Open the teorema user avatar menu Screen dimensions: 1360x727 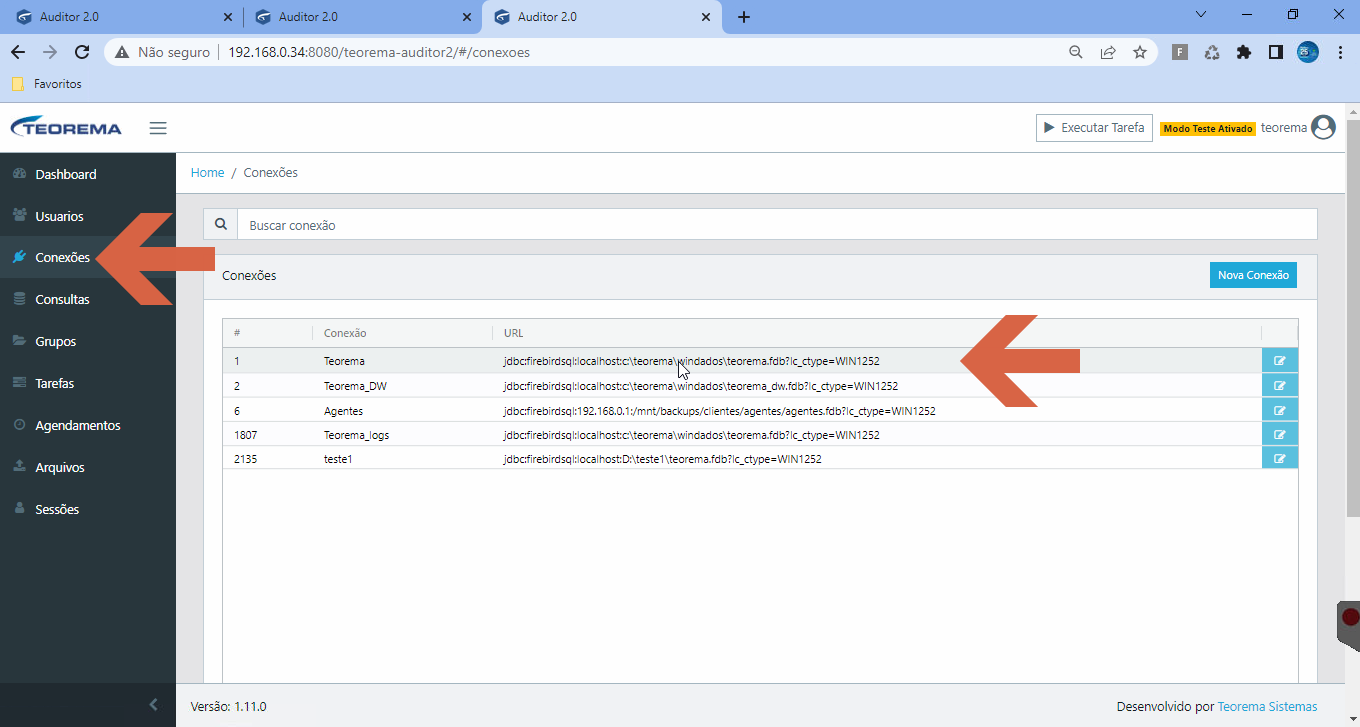[x=1323, y=127]
